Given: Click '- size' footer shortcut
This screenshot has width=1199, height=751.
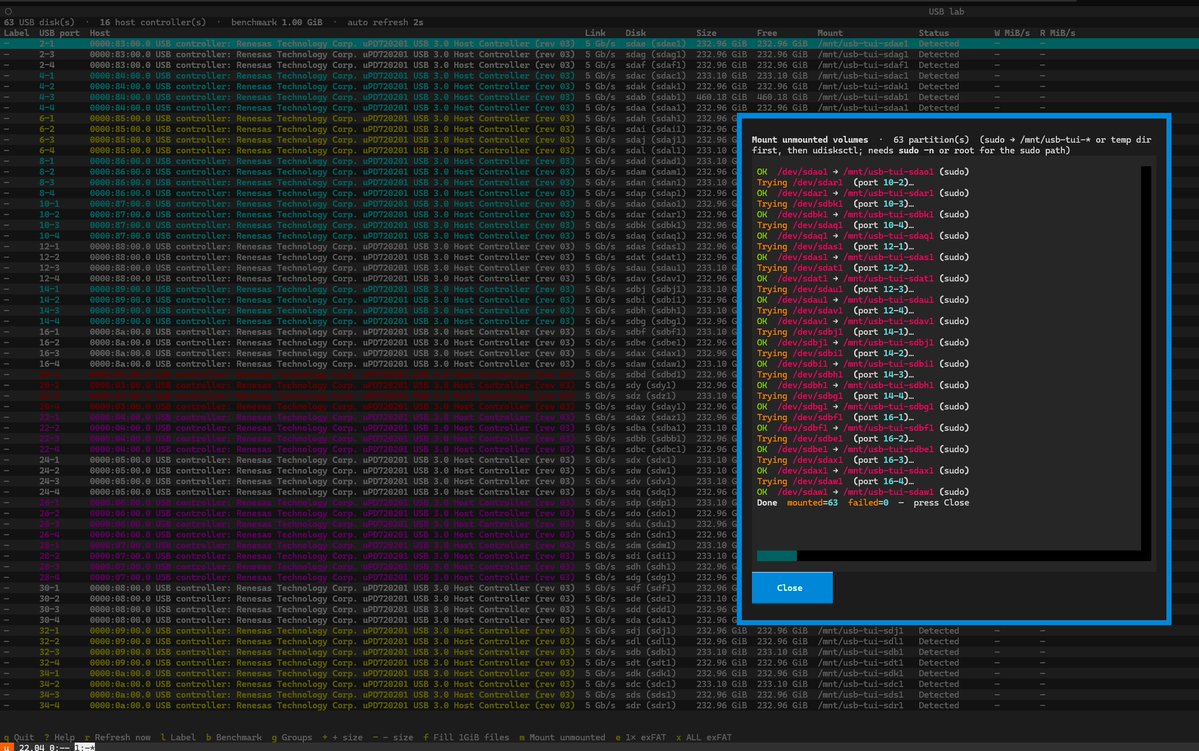Looking at the screenshot, I should point(393,737).
